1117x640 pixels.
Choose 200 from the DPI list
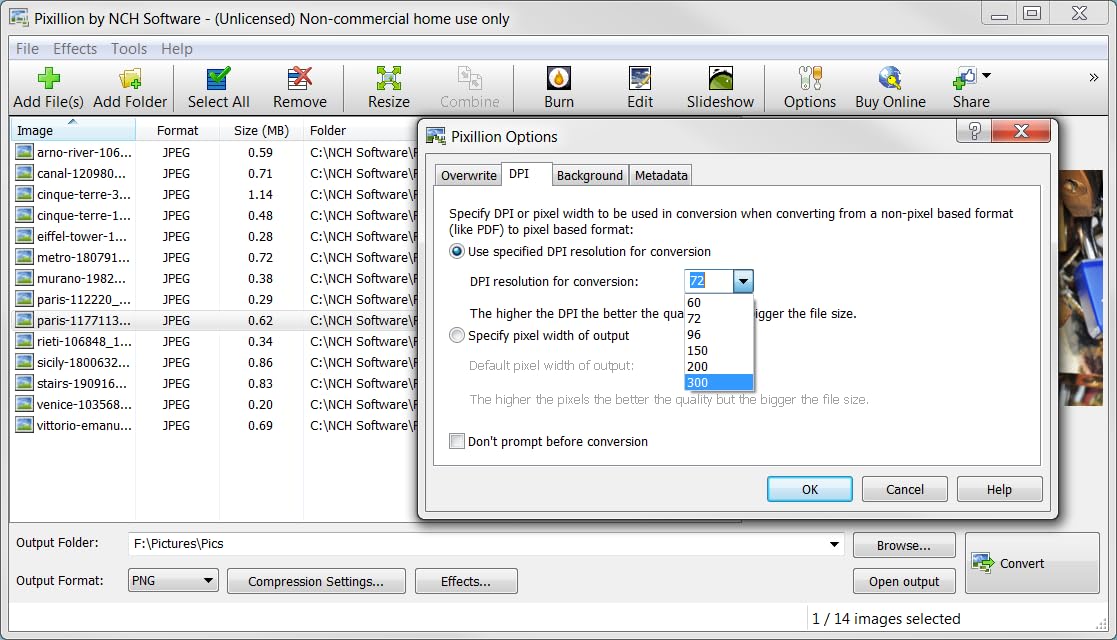pyautogui.click(x=719, y=366)
